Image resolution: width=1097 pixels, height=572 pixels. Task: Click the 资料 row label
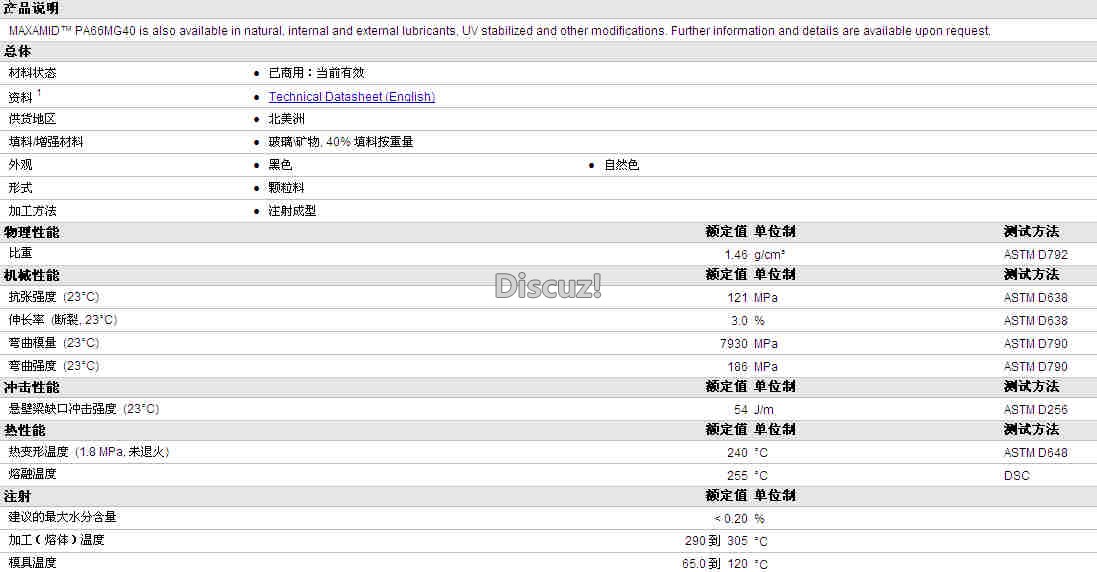[x=20, y=97]
